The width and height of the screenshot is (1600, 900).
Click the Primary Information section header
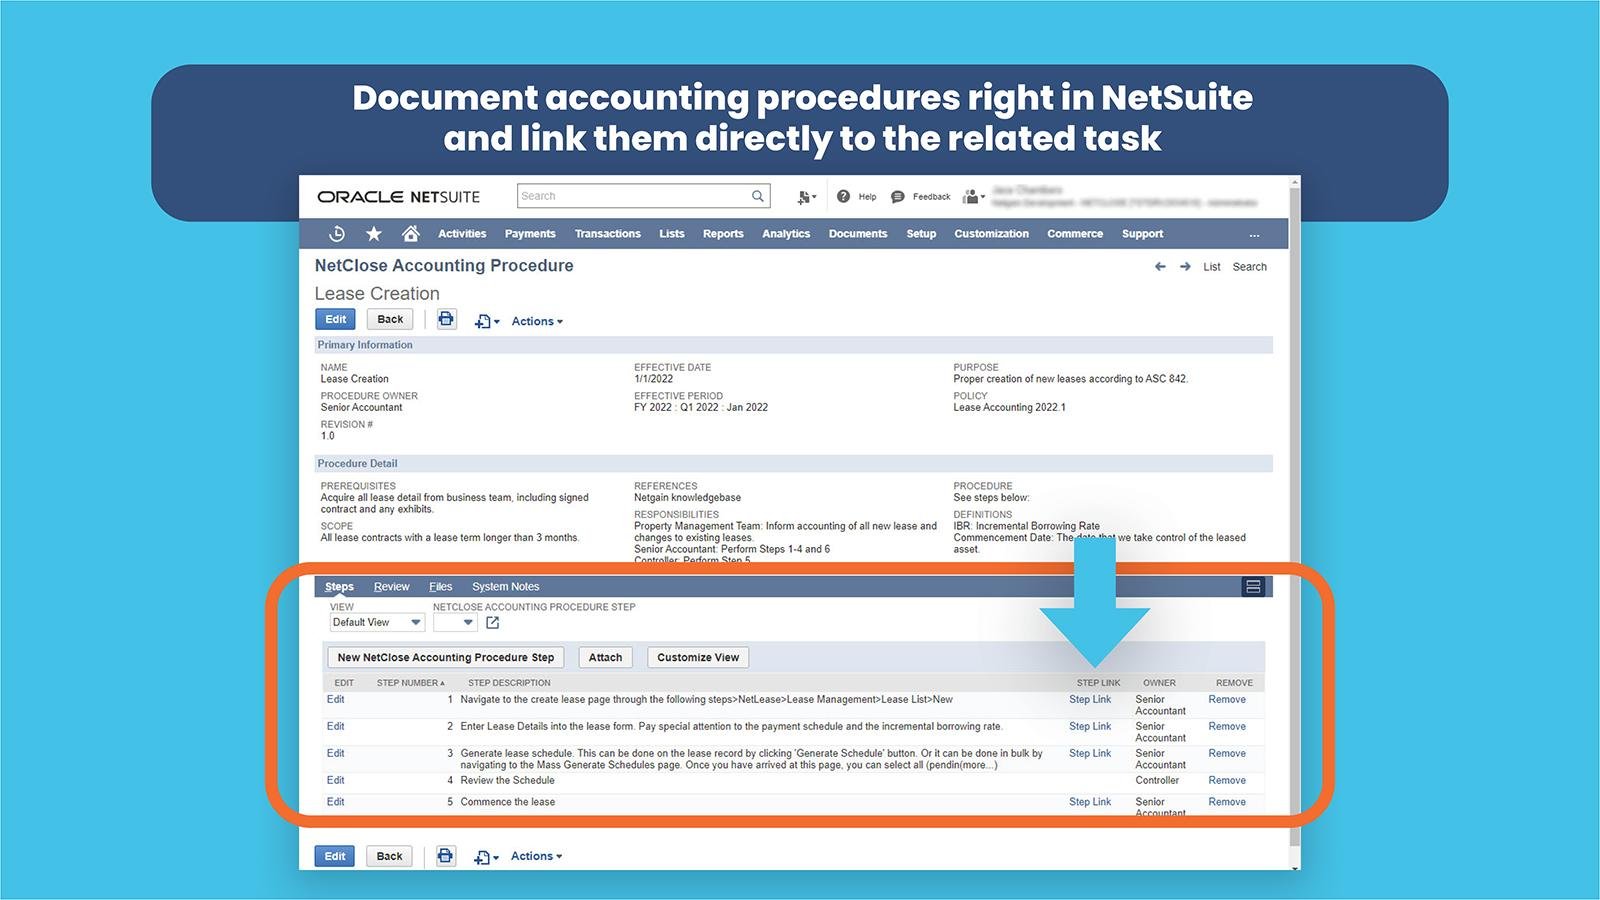pos(793,345)
